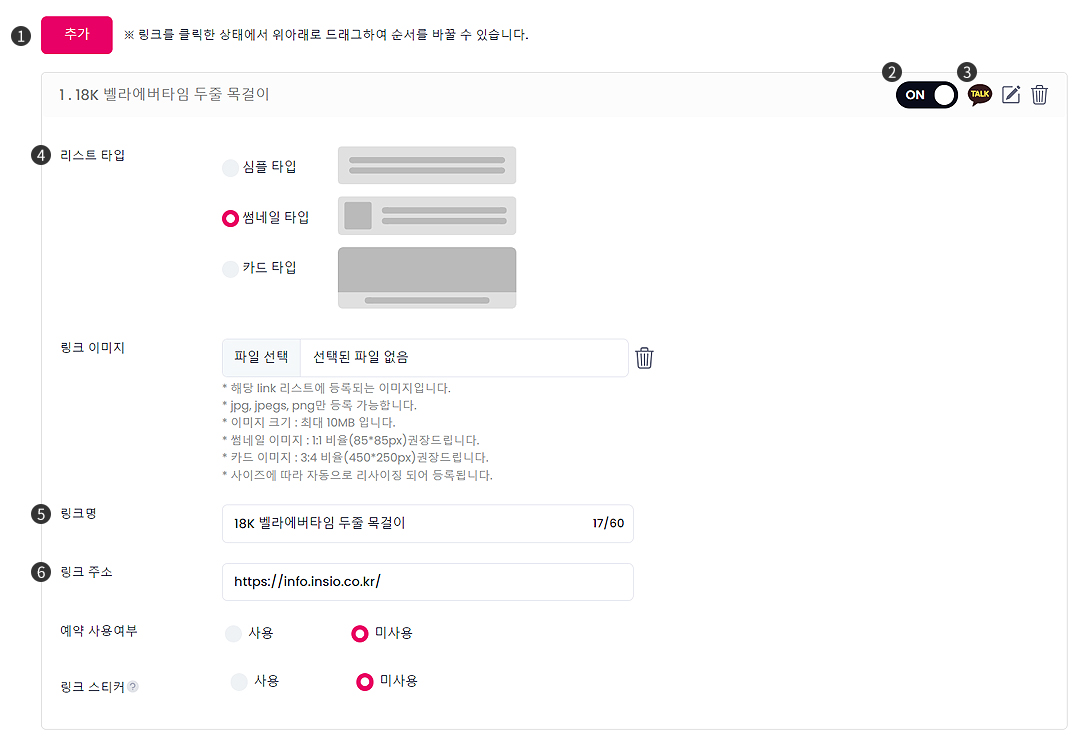Choose 미사용 for 예약 사용여부
The width and height of the screenshot is (1080, 752).
pyautogui.click(x=360, y=633)
